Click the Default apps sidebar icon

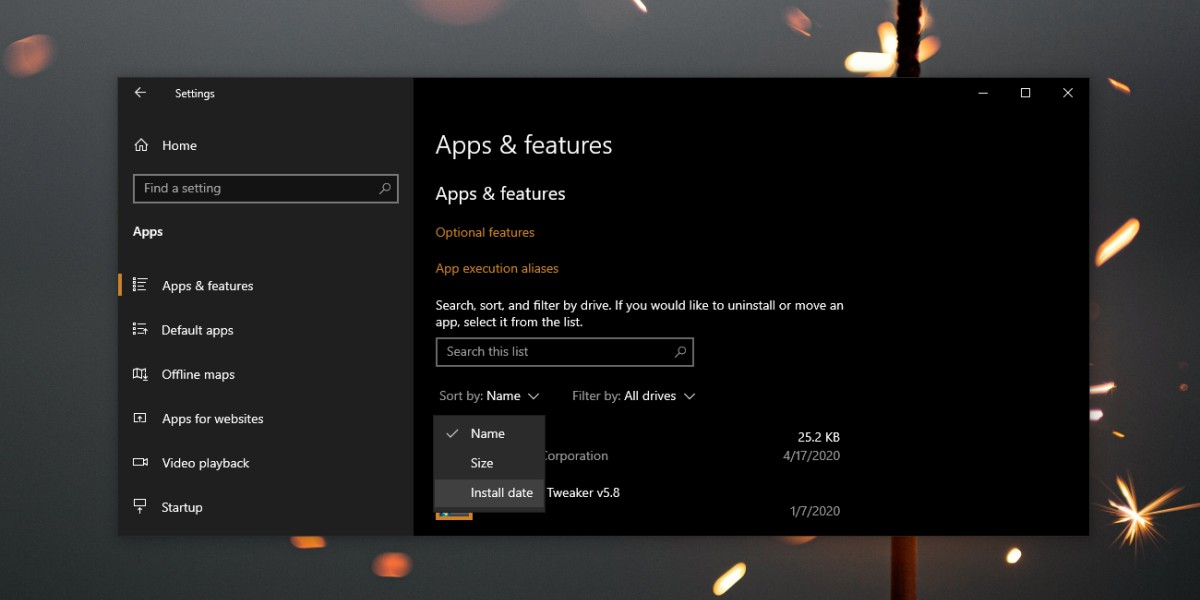tap(141, 330)
